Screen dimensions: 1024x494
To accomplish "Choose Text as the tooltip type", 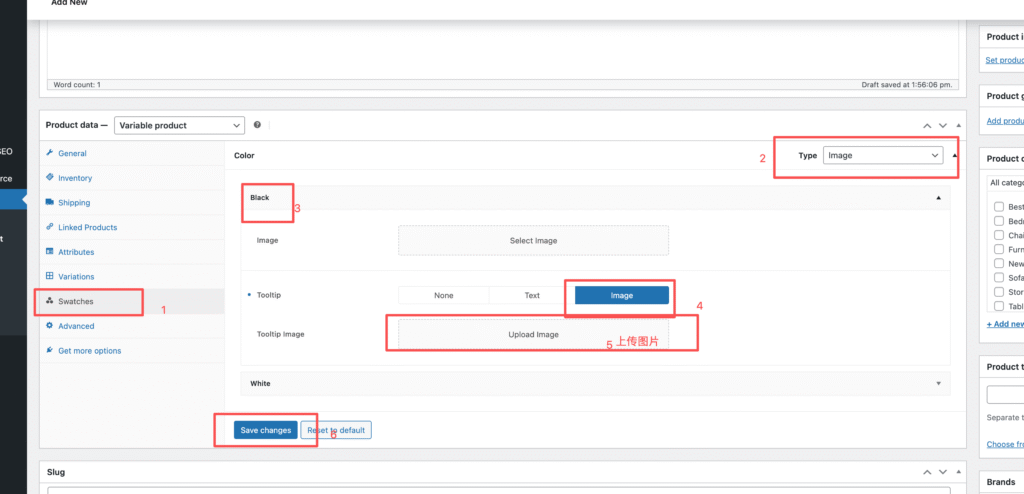I will [532, 295].
